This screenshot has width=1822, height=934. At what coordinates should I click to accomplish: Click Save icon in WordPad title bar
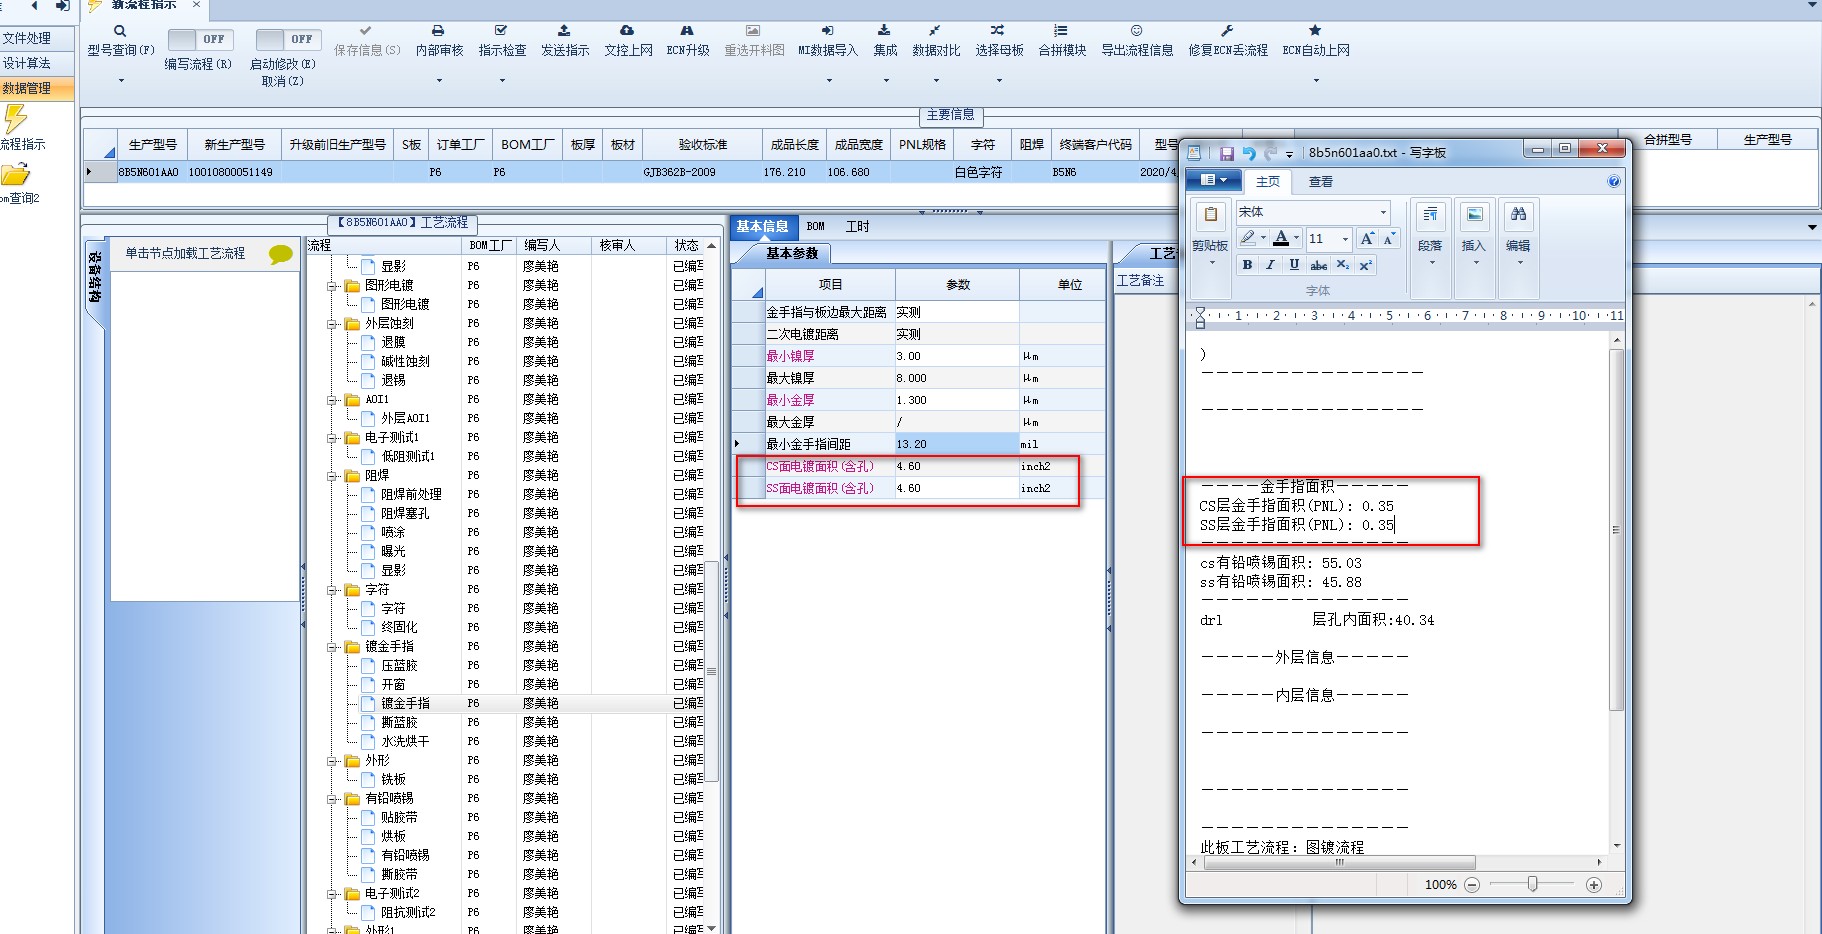click(1227, 153)
